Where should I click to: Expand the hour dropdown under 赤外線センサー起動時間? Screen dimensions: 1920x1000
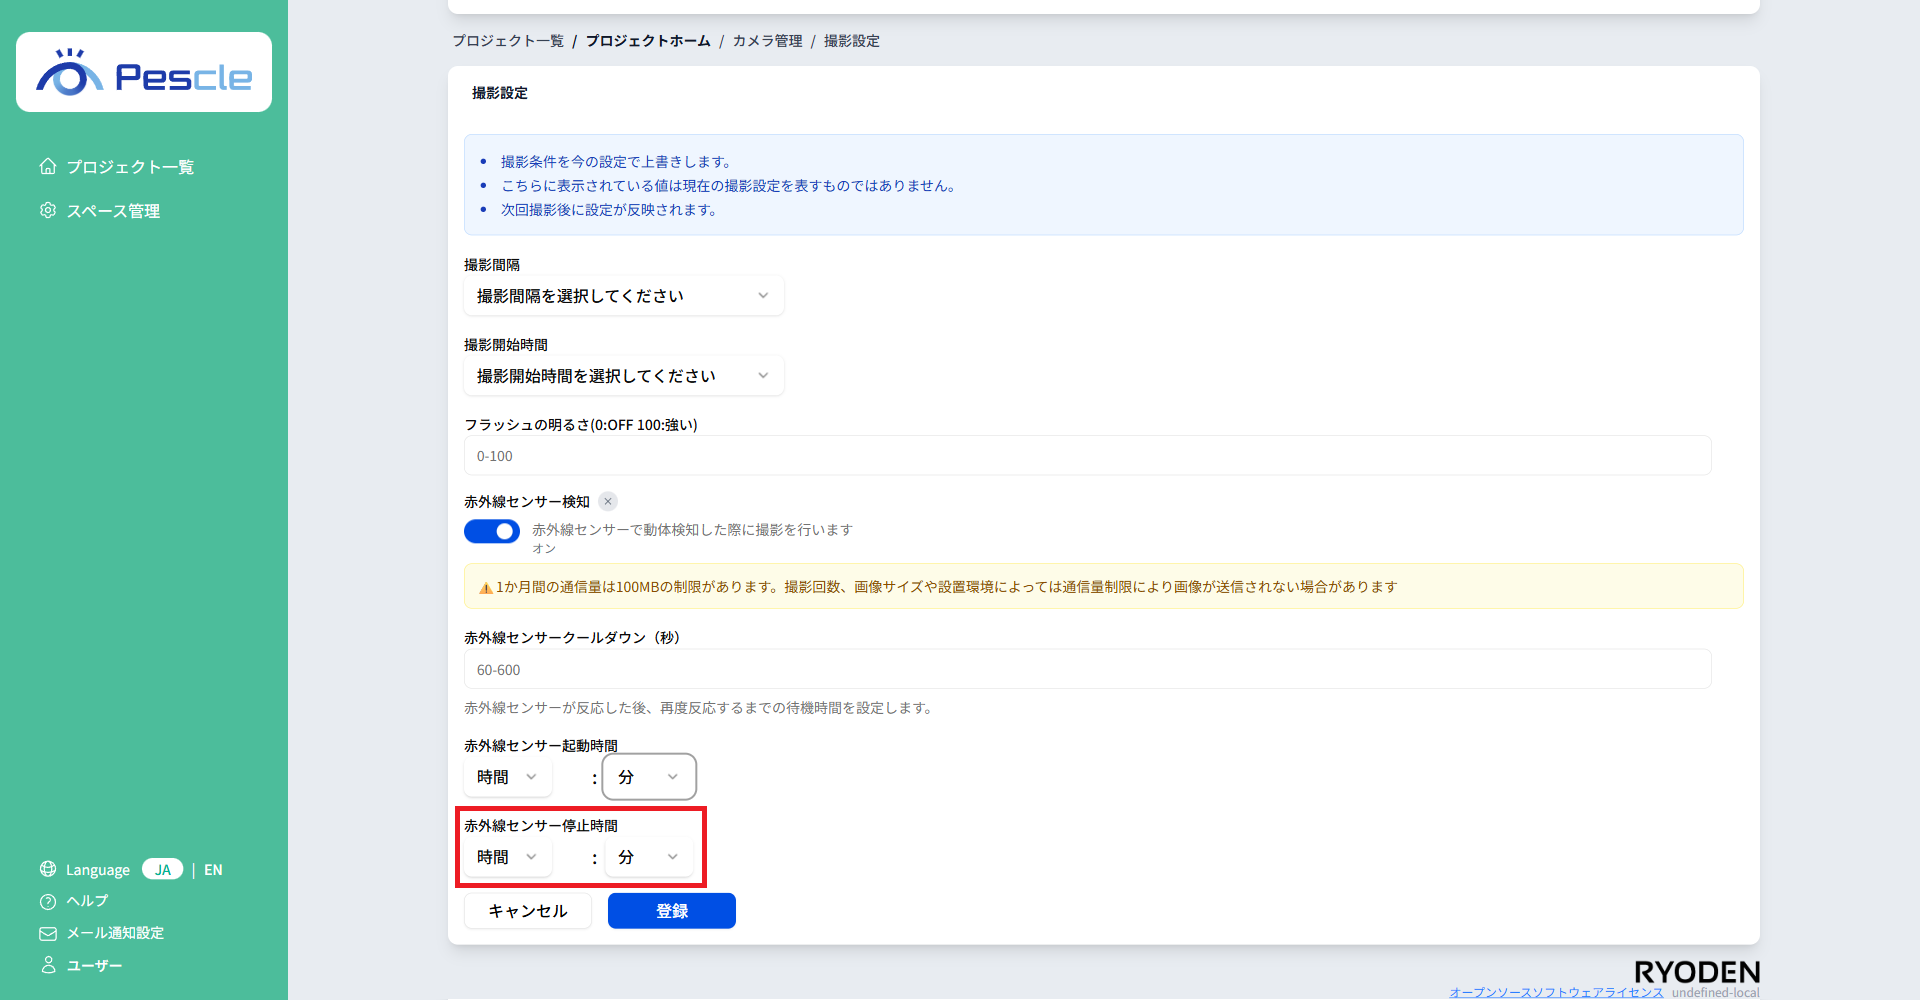tap(507, 777)
